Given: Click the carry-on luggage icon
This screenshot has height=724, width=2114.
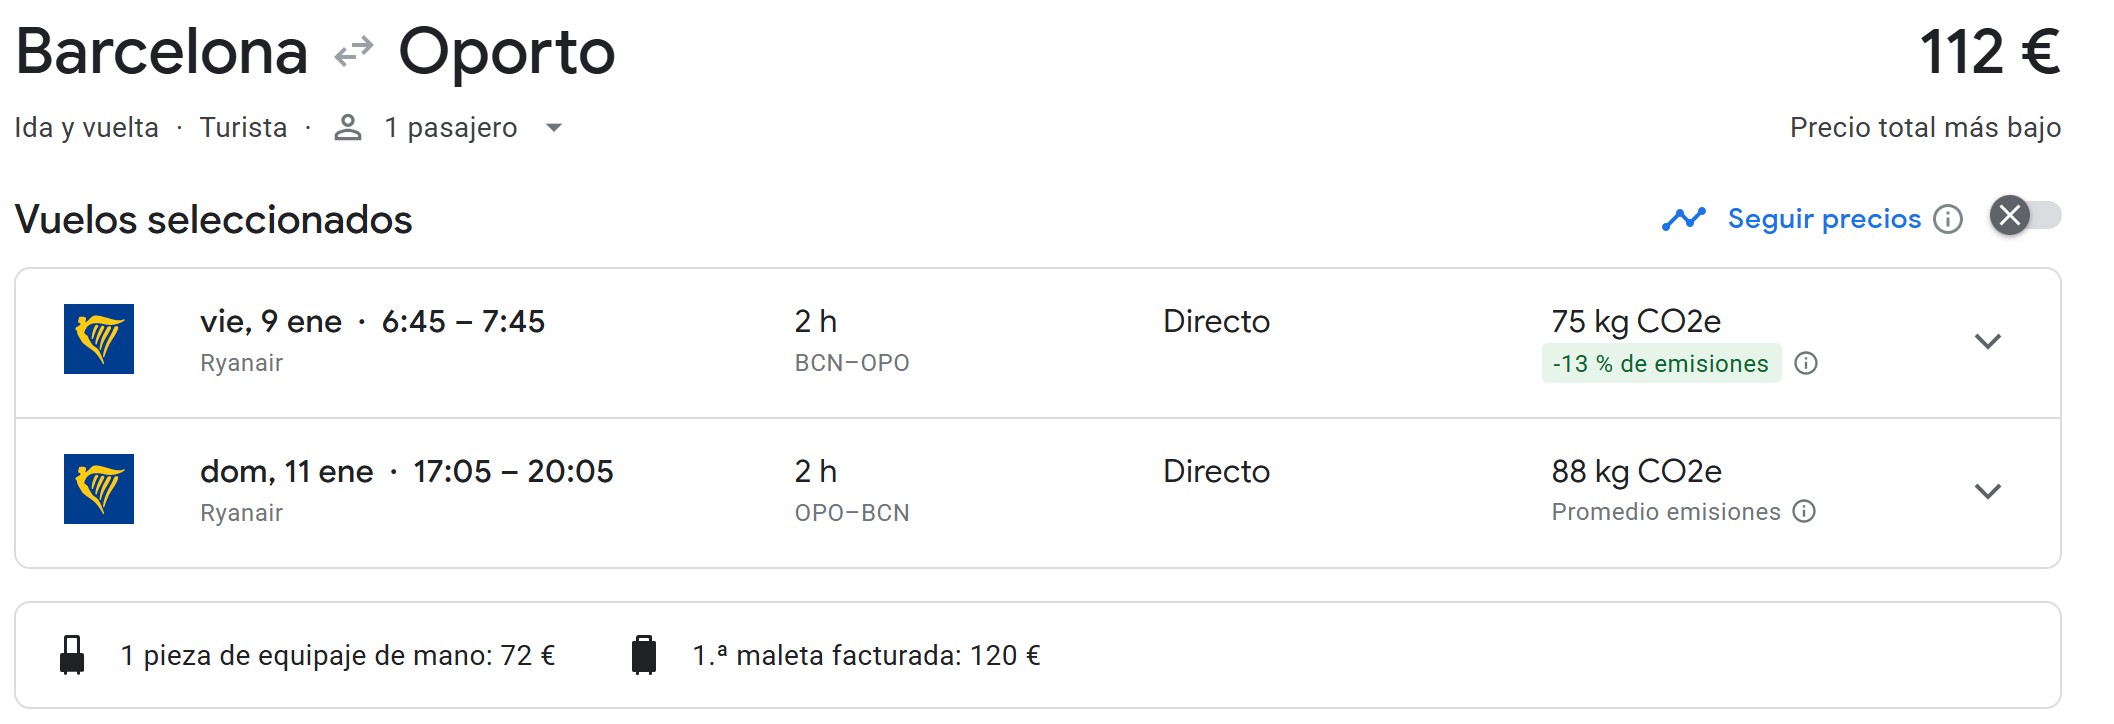Looking at the screenshot, I should pos(72,655).
